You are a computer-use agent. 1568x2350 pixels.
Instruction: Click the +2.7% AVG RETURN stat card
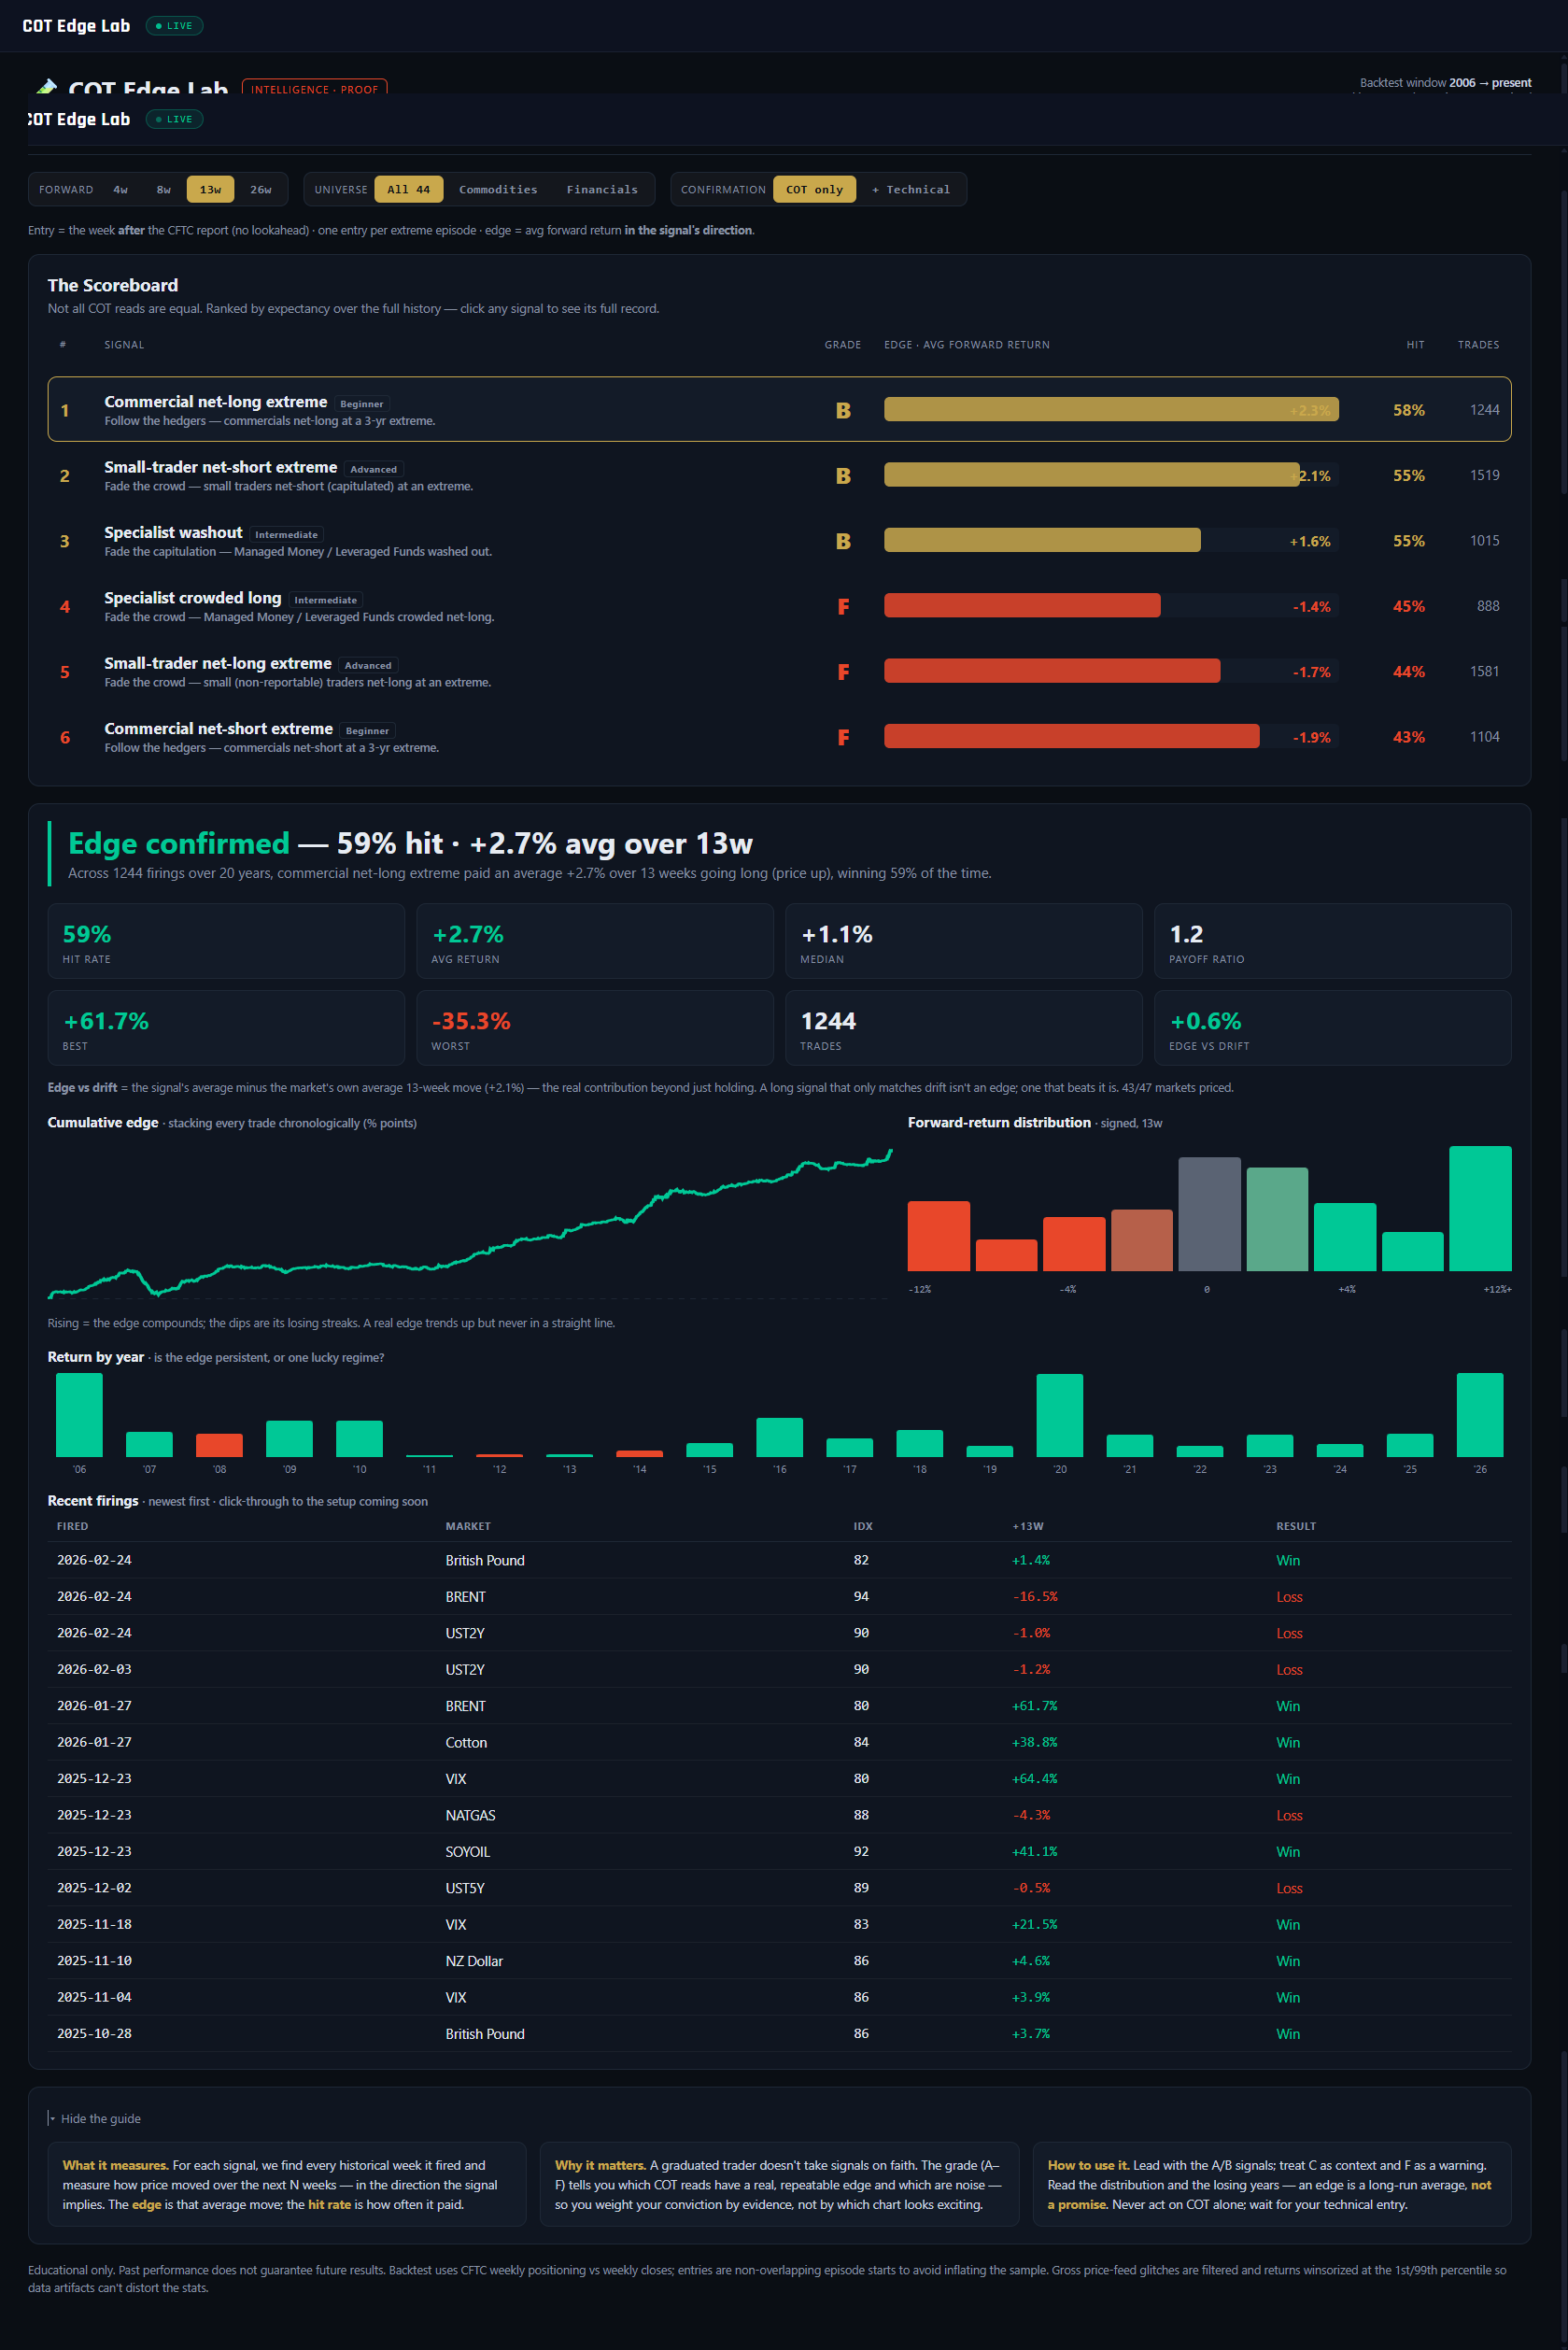tap(595, 941)
